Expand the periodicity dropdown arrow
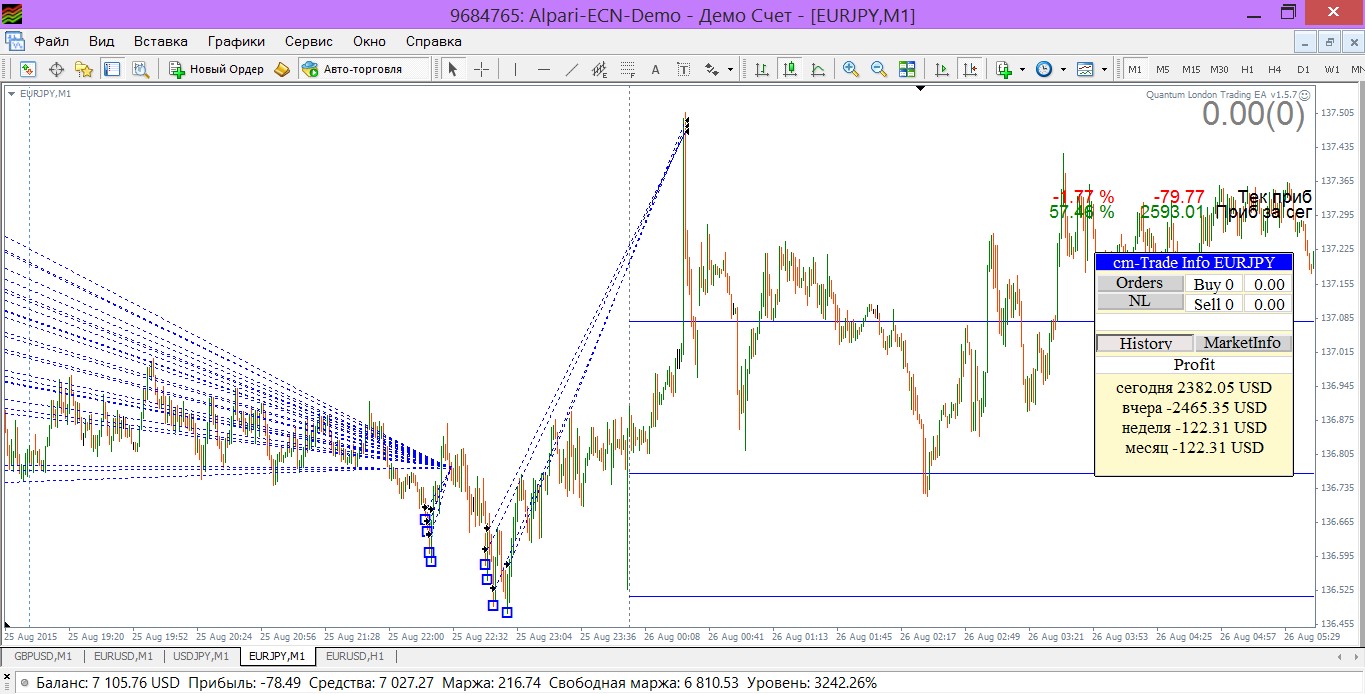This screenshot has width=1365, height=694. pyautogui.click(x=1062, y=70)
